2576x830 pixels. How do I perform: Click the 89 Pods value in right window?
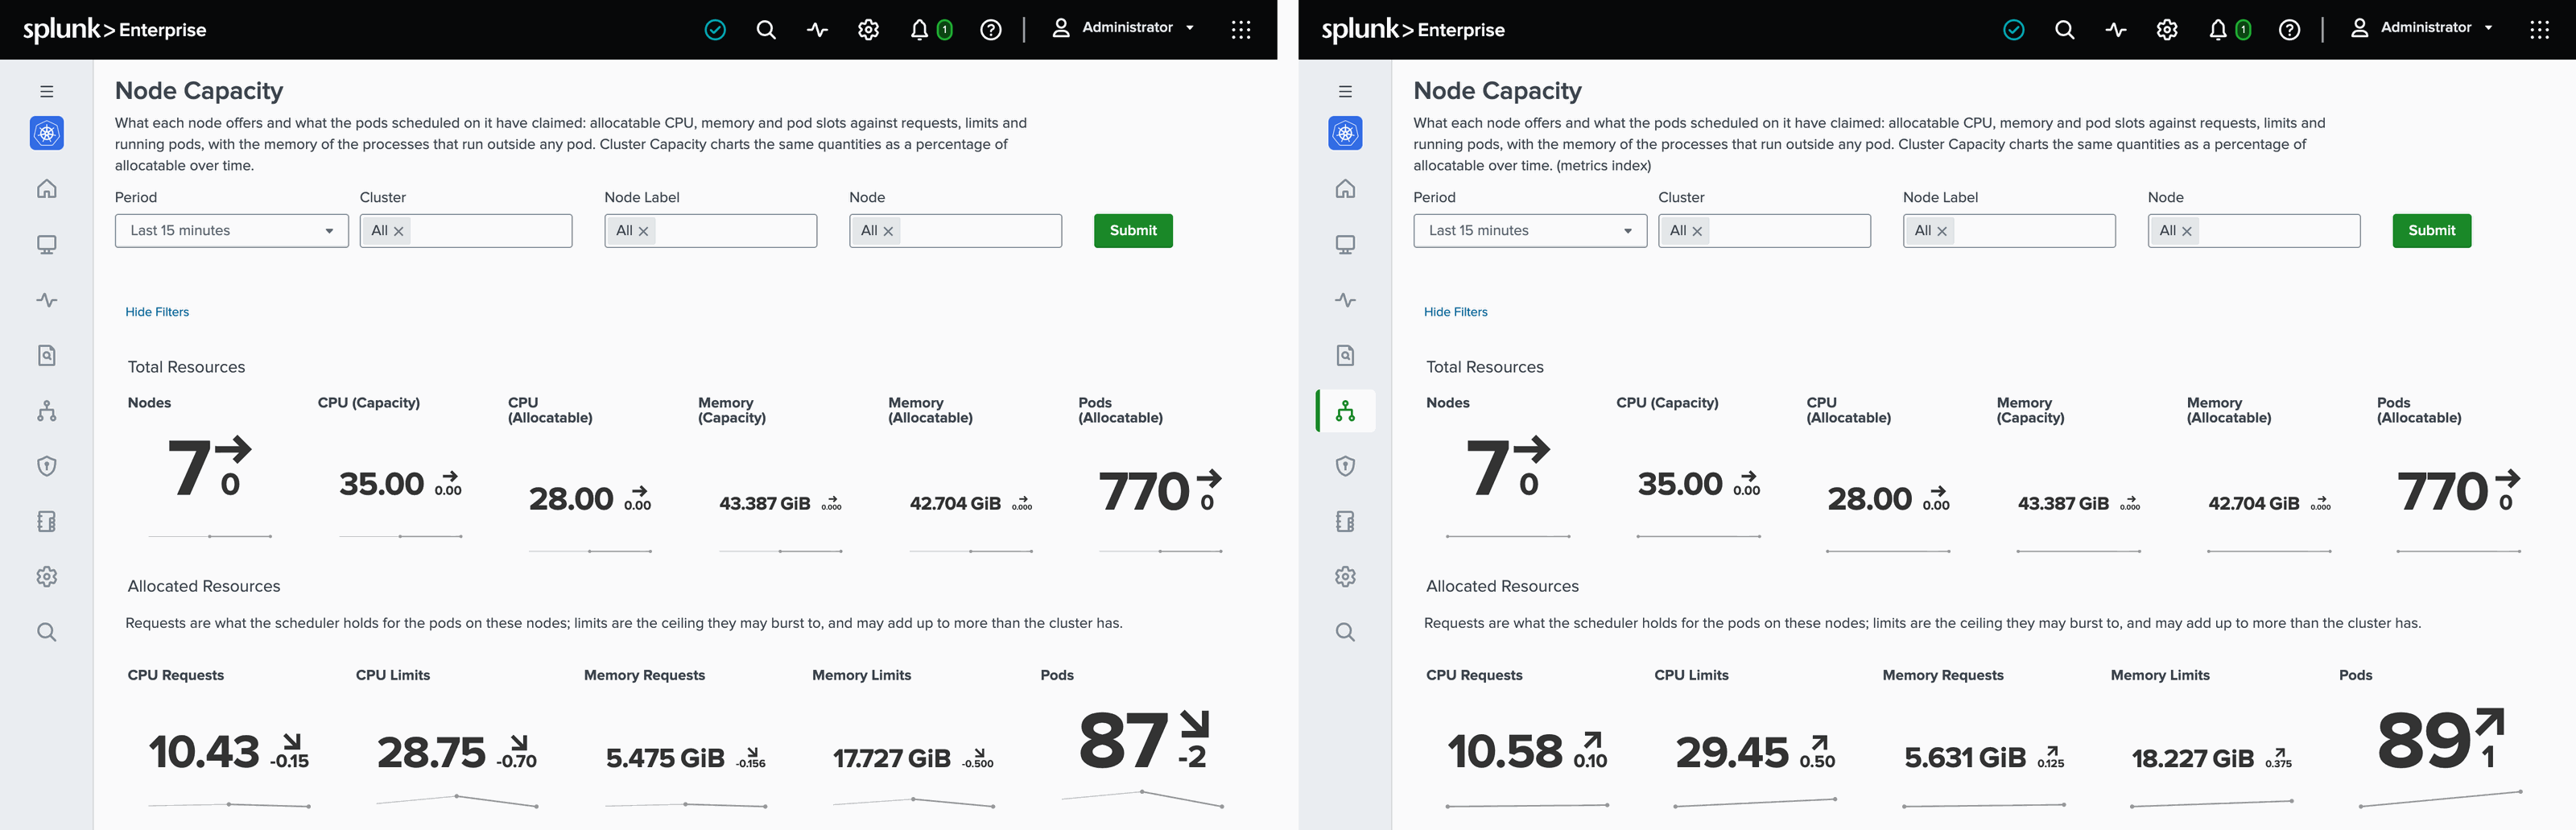pyautogui.click(x=2423, y=741)
